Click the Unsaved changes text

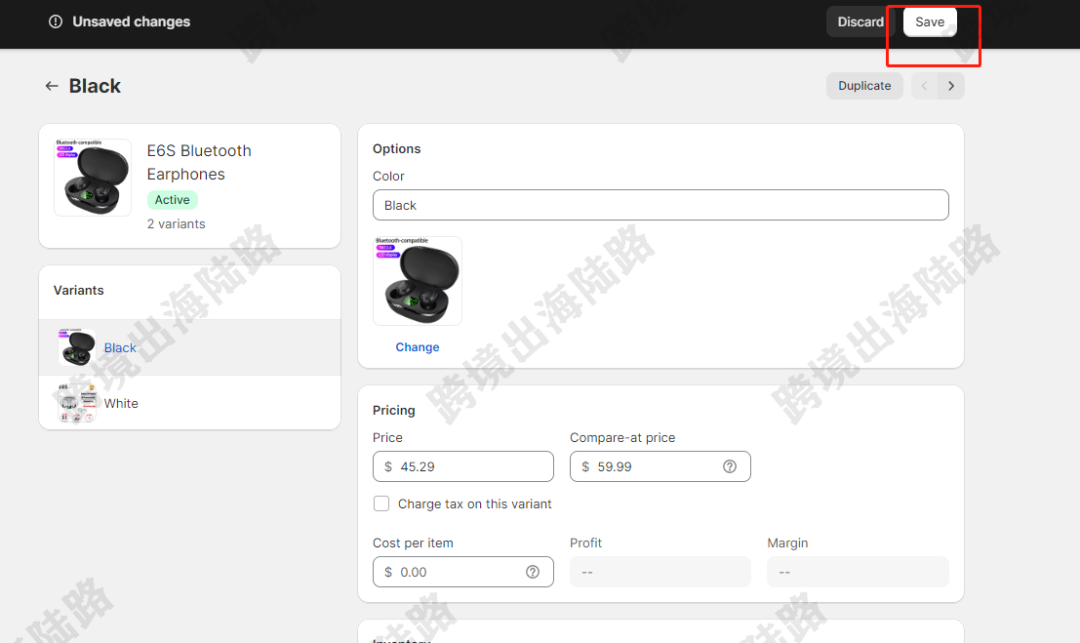click(132, 22)
